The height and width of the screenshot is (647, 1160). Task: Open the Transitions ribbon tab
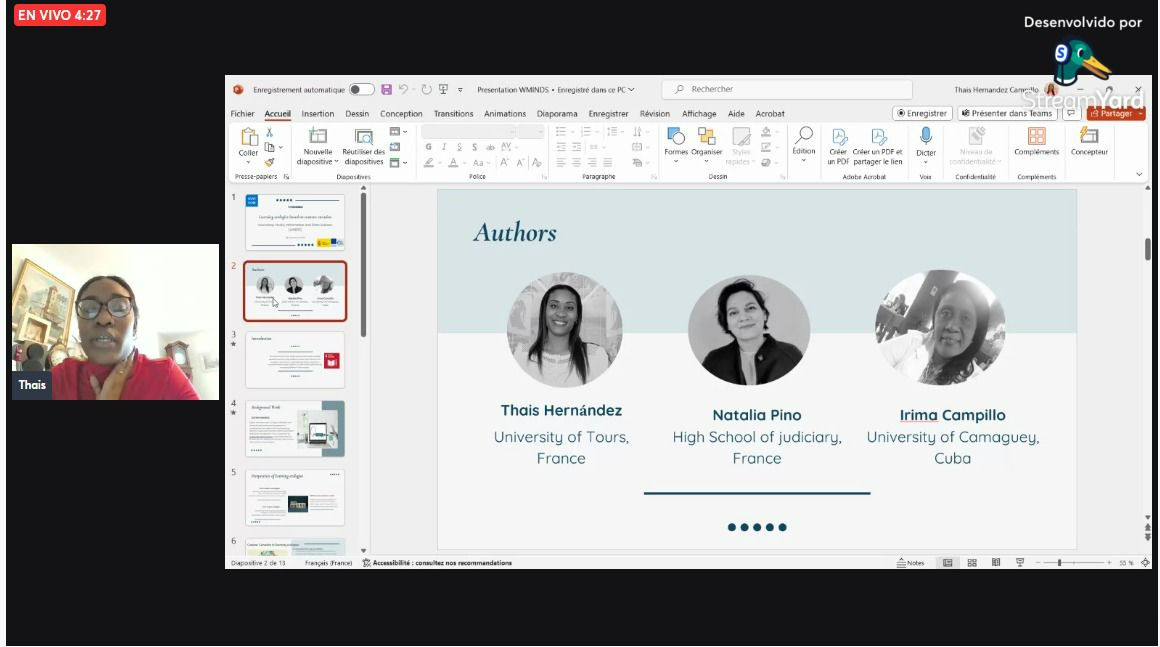coord(453,114)
